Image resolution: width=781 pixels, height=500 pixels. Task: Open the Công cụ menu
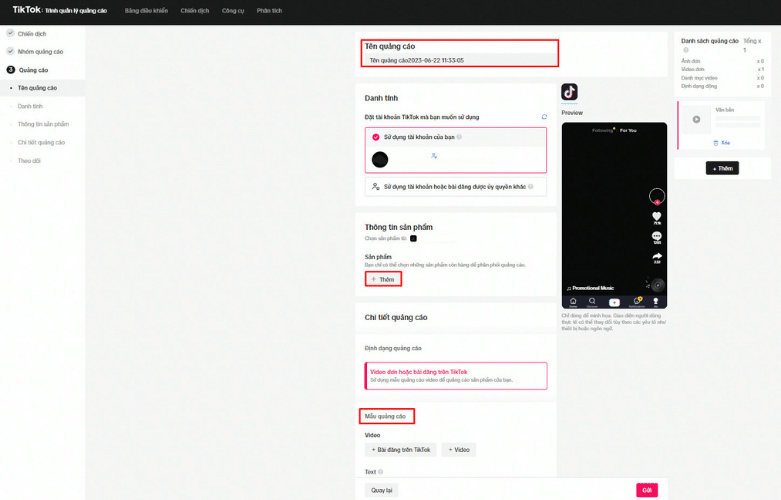pyautogui.click(x=233, y=10)
